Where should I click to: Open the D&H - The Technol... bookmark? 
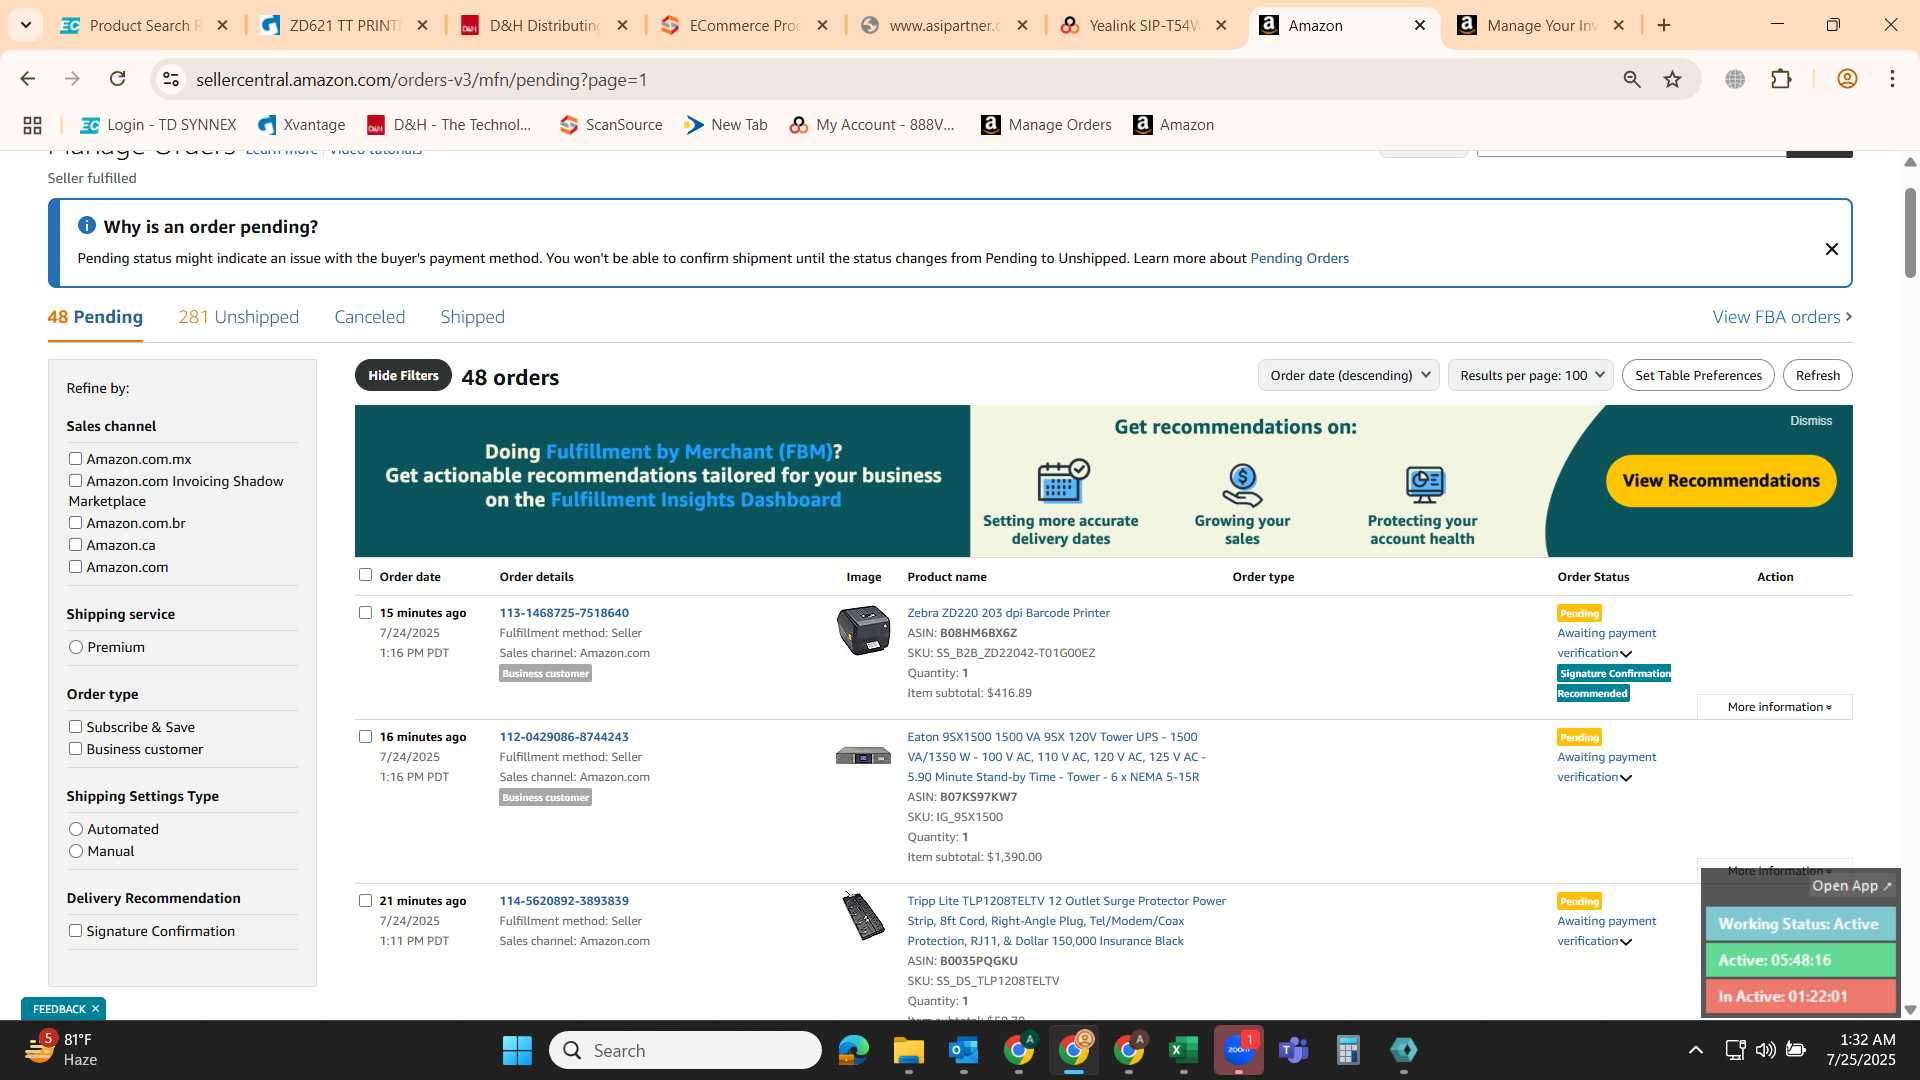[x=449, y=125]
